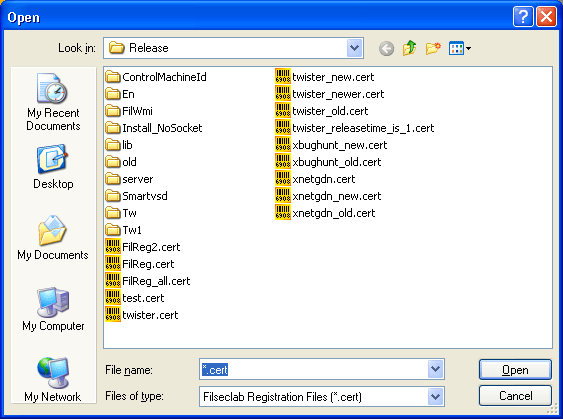563x419 pixels.
Task: Open the View menu icon
Action: 460,48
